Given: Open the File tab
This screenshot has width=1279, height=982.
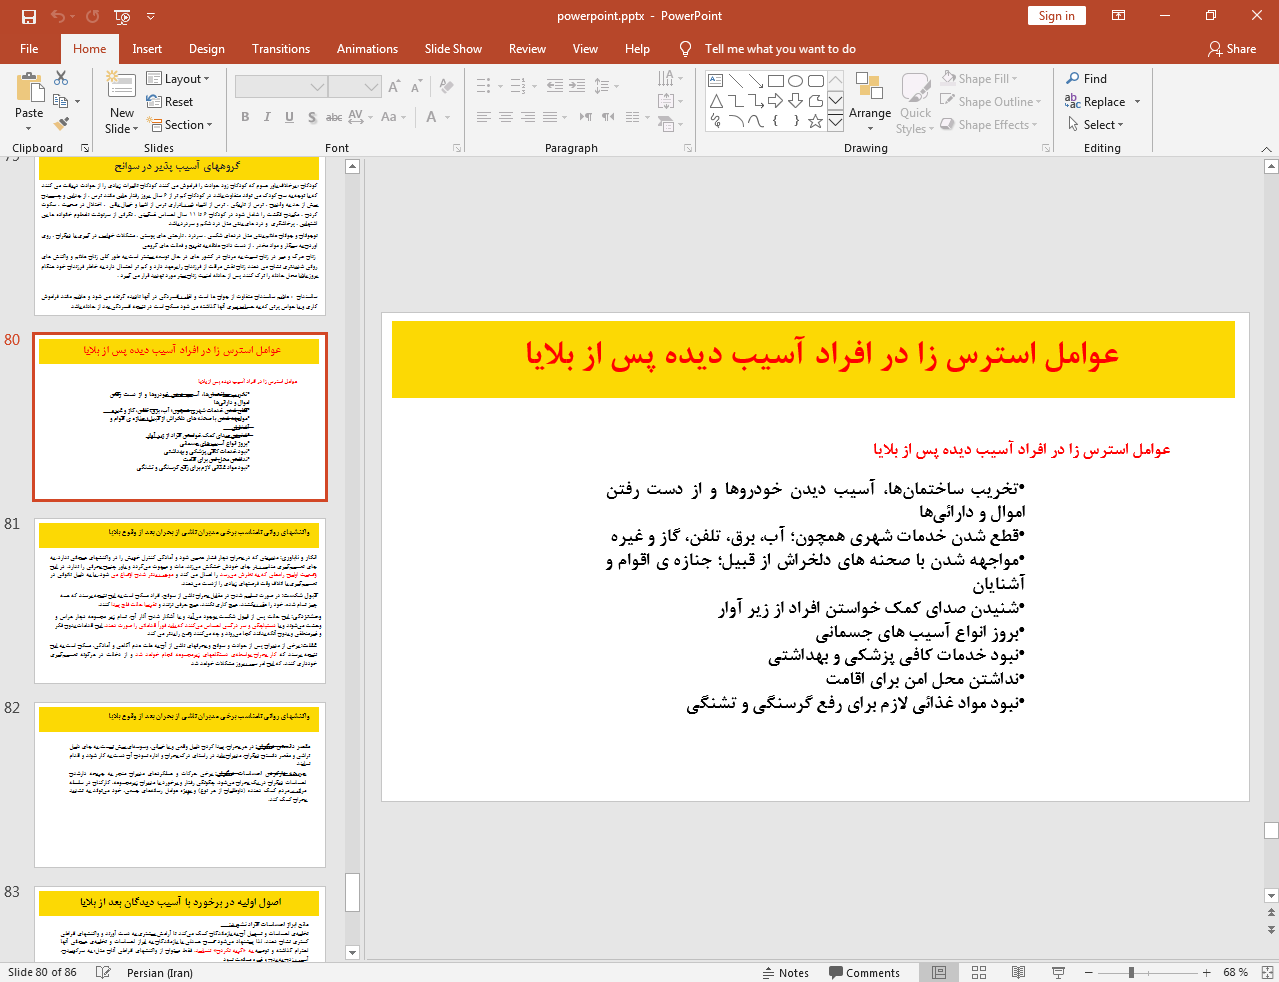Looking at the screenshot, I should click(x=29, y=49).
